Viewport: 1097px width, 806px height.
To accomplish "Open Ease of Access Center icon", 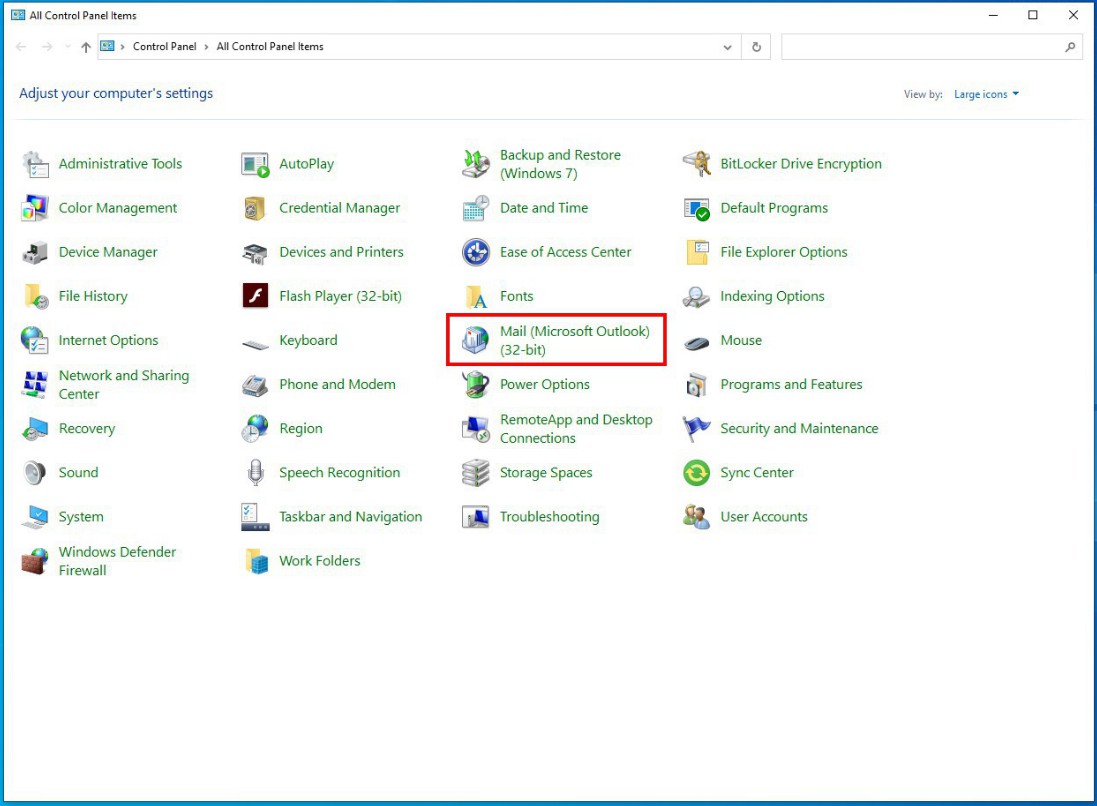I will [x=476, y=253].
